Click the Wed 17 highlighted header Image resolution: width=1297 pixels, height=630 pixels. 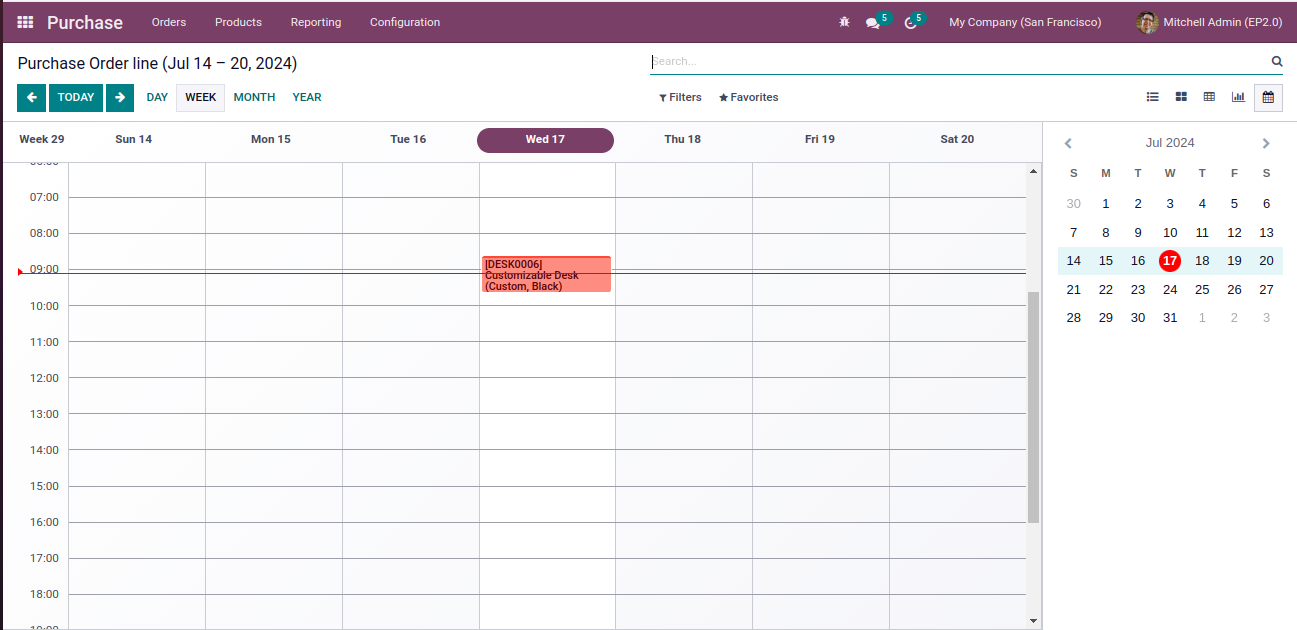545,140
